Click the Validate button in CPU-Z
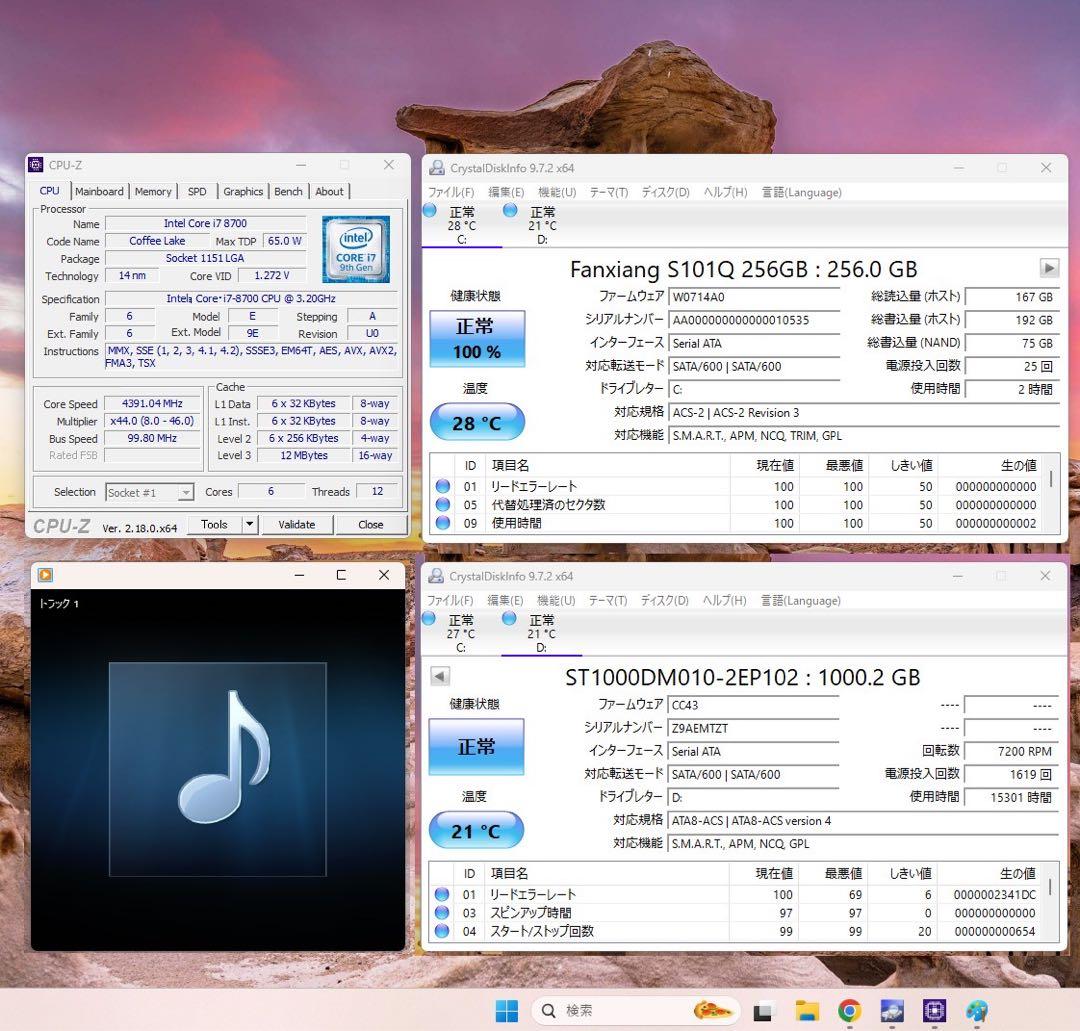The width and height of the screenshot is (1080, 1031). [296, 524]
